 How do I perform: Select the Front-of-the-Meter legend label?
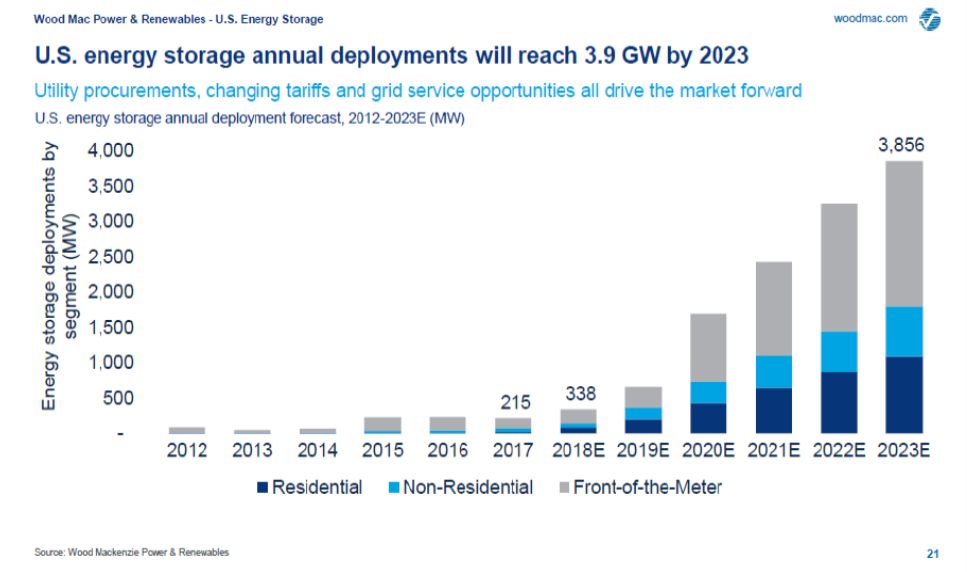[x=648, y=488]
